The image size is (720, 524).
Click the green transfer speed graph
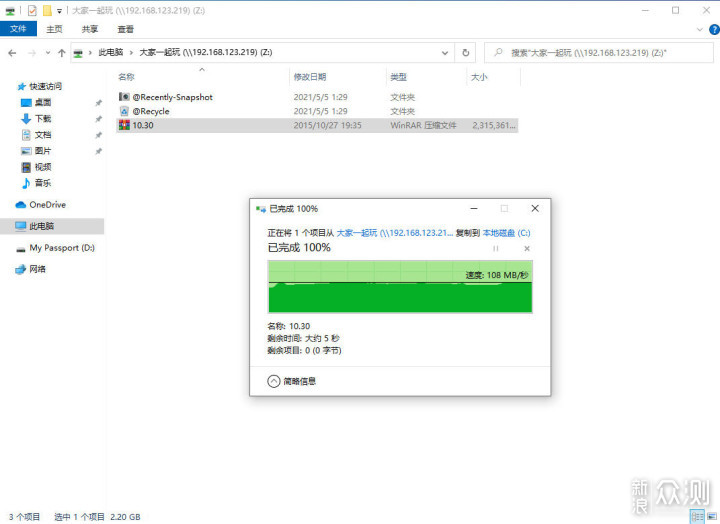[400, 287]
